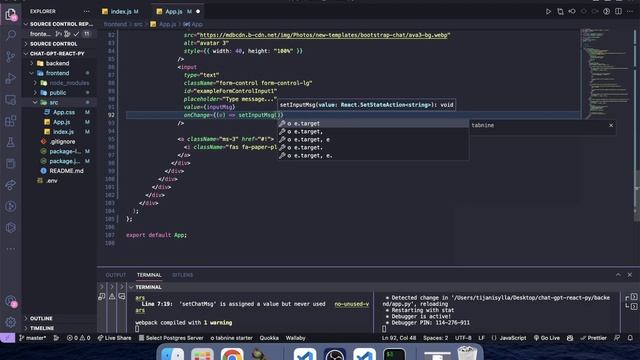
Task: Split the editor to the right
Action: point(618,11)
